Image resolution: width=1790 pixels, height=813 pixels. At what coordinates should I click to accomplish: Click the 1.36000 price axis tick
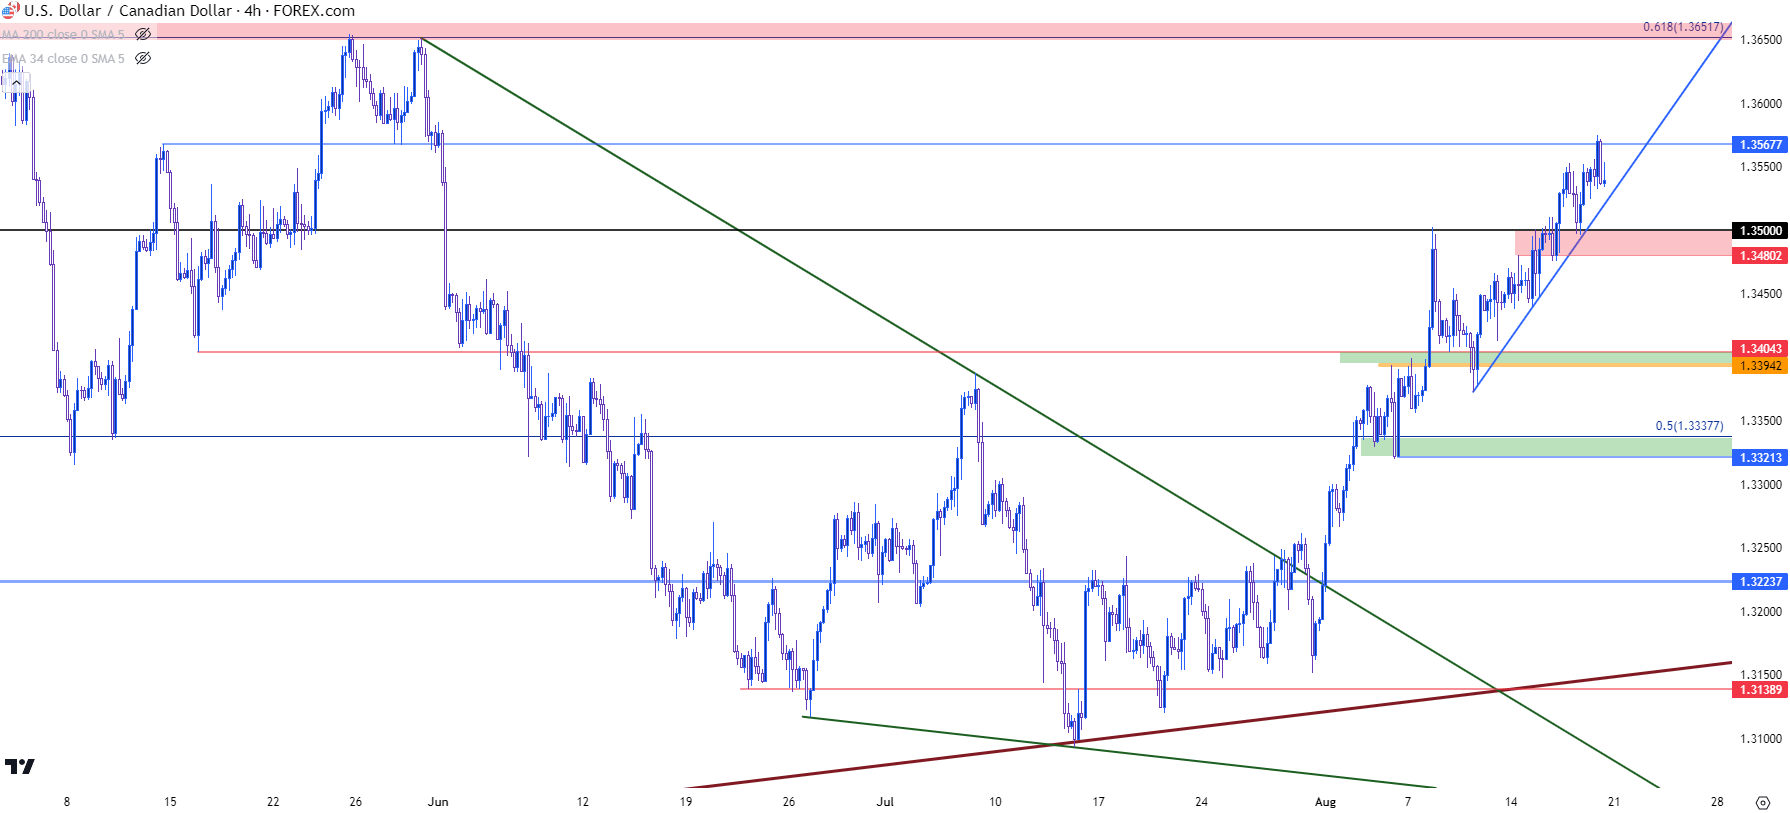1761,104
